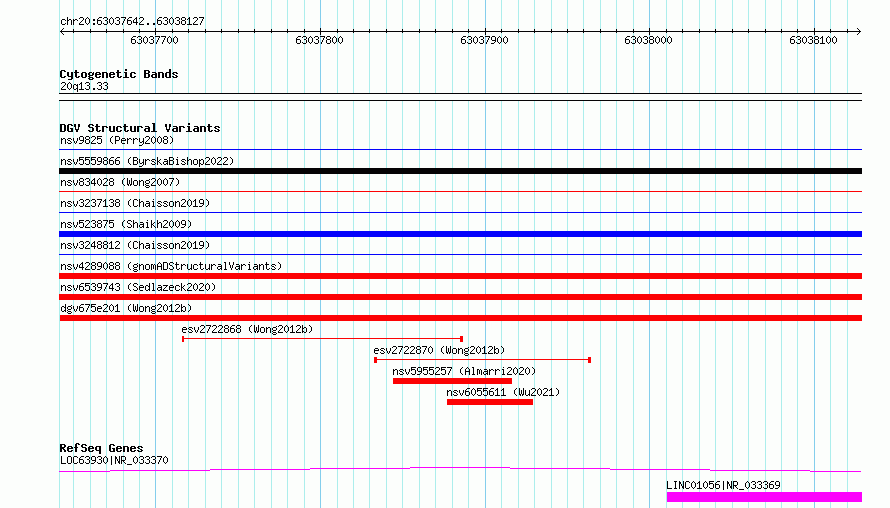Click the red dgv675e201 variant bar

click(x=460, y=318)
